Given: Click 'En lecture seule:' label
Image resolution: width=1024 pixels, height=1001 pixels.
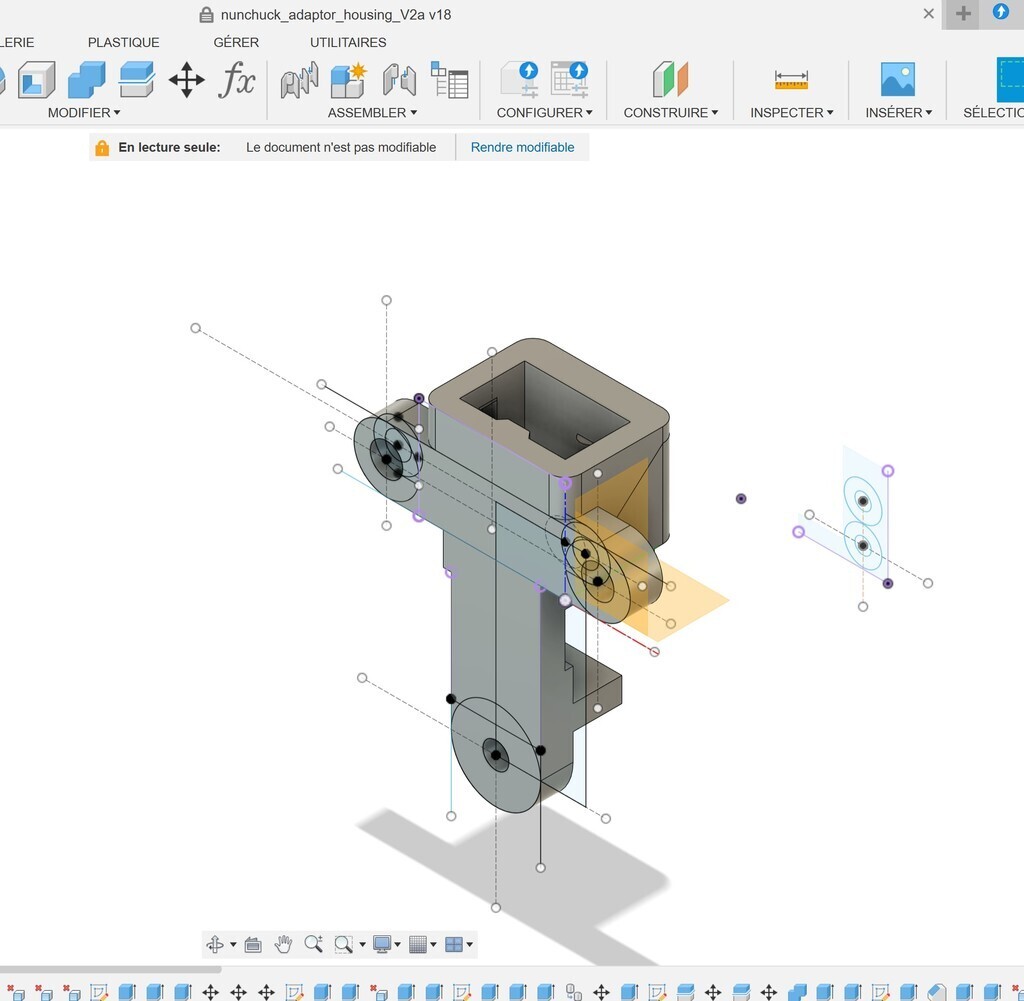Looking at the screenshot, I should click(x=169, y=148).
